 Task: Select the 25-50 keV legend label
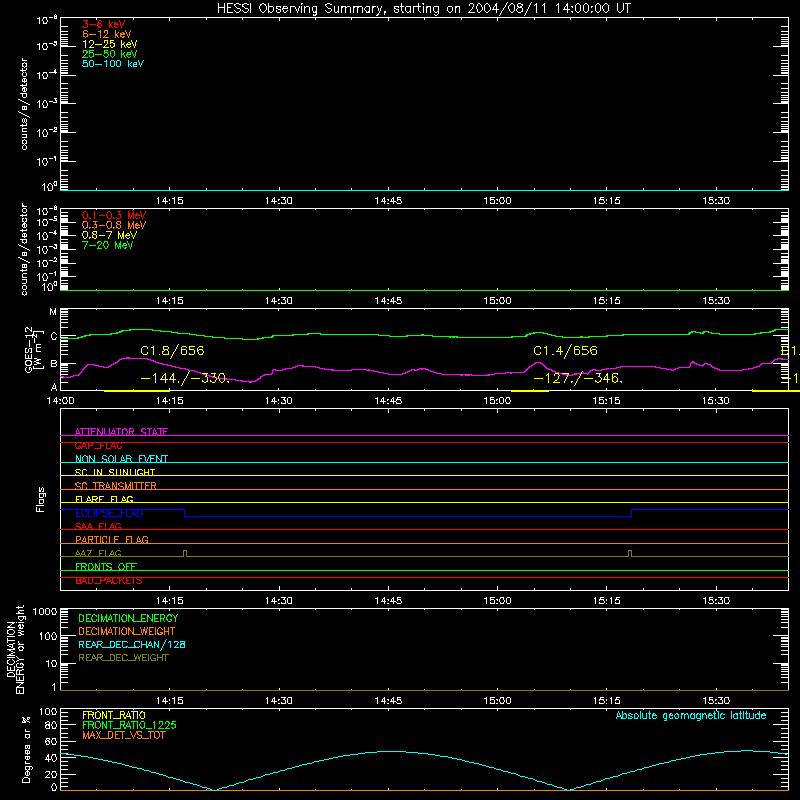[110, 54]
